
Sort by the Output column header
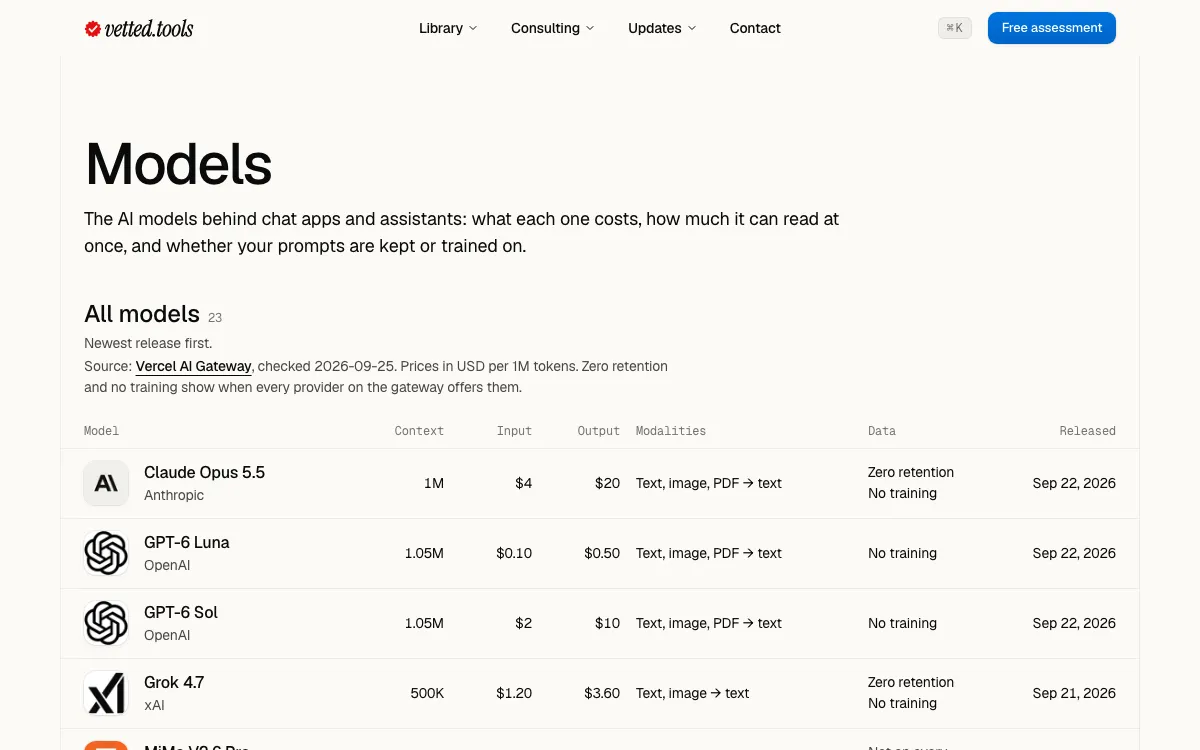599,431
